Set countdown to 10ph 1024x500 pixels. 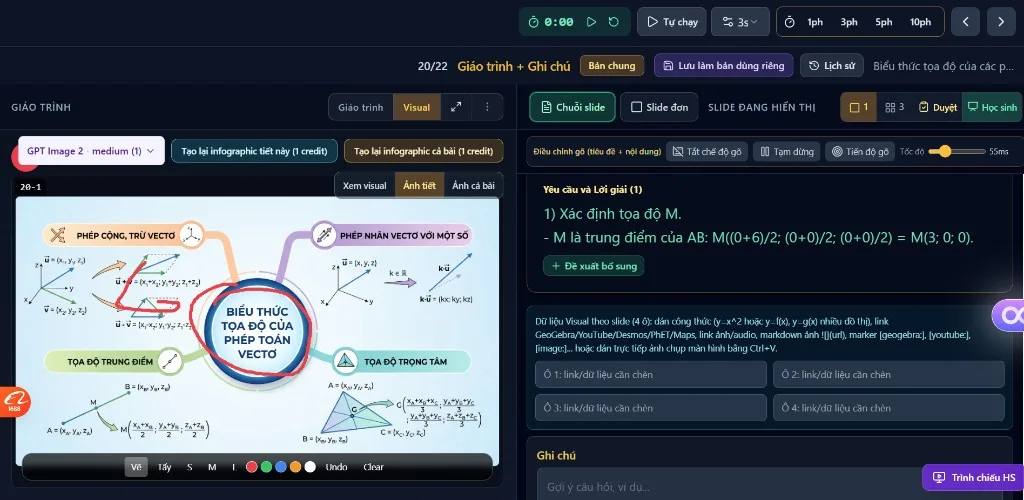[920, 22]
